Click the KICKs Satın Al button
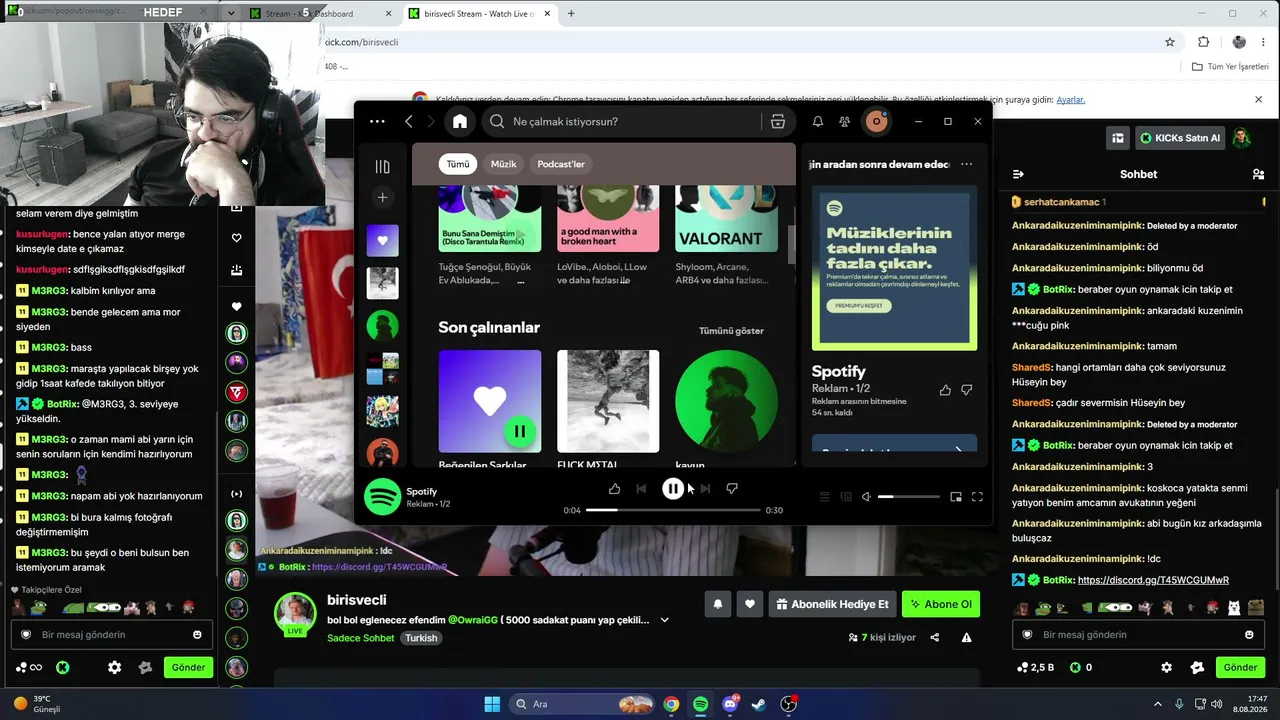The width and height of the screenshot is (1280, 720). pos(1179,138)
